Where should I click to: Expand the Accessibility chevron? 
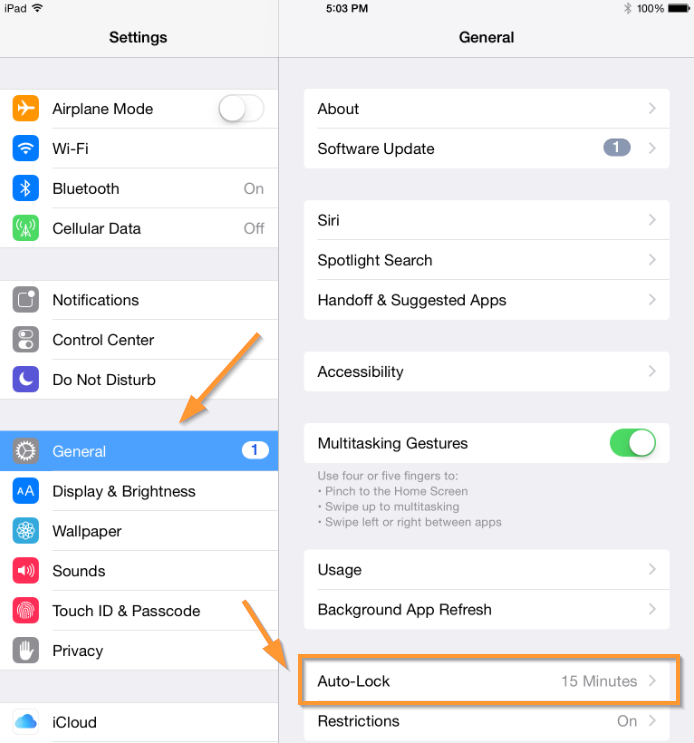652,371
